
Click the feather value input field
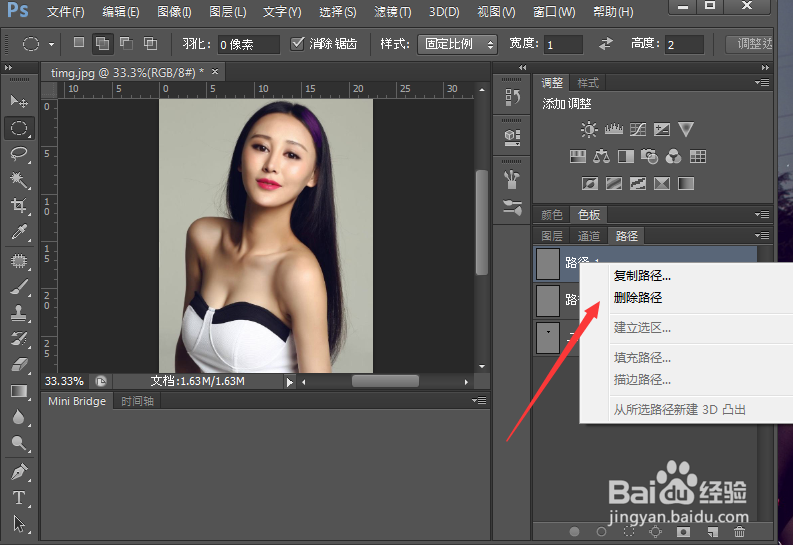(248, 44)
